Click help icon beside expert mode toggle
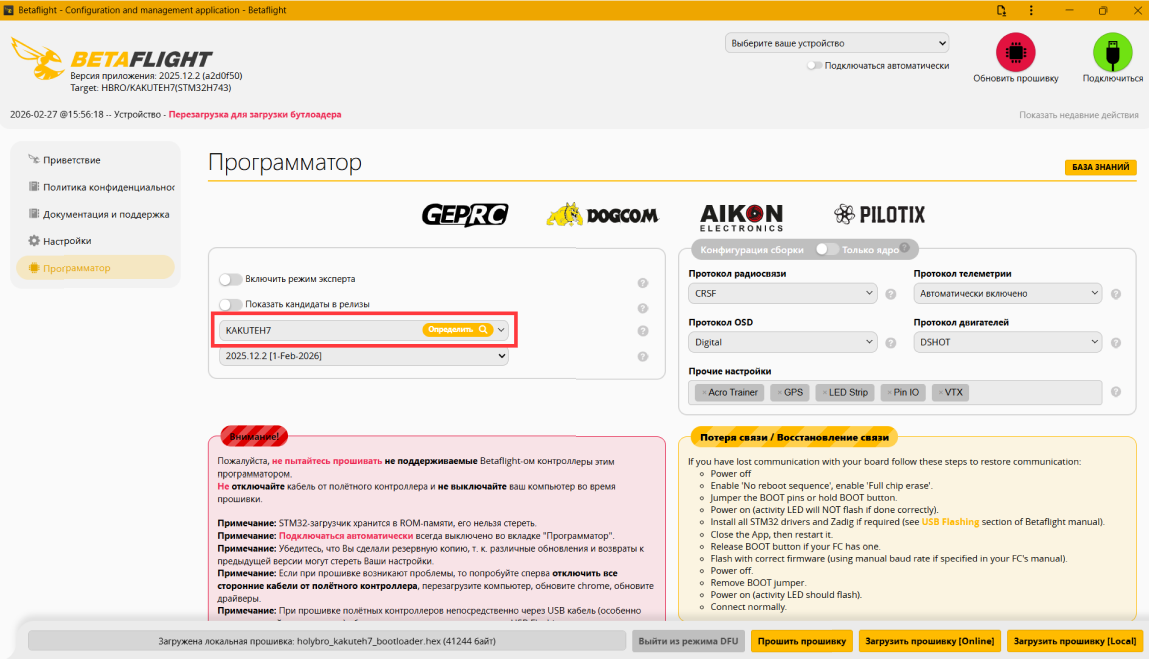Viewport: 1149px width, 659px height. [x=643, y=283]
